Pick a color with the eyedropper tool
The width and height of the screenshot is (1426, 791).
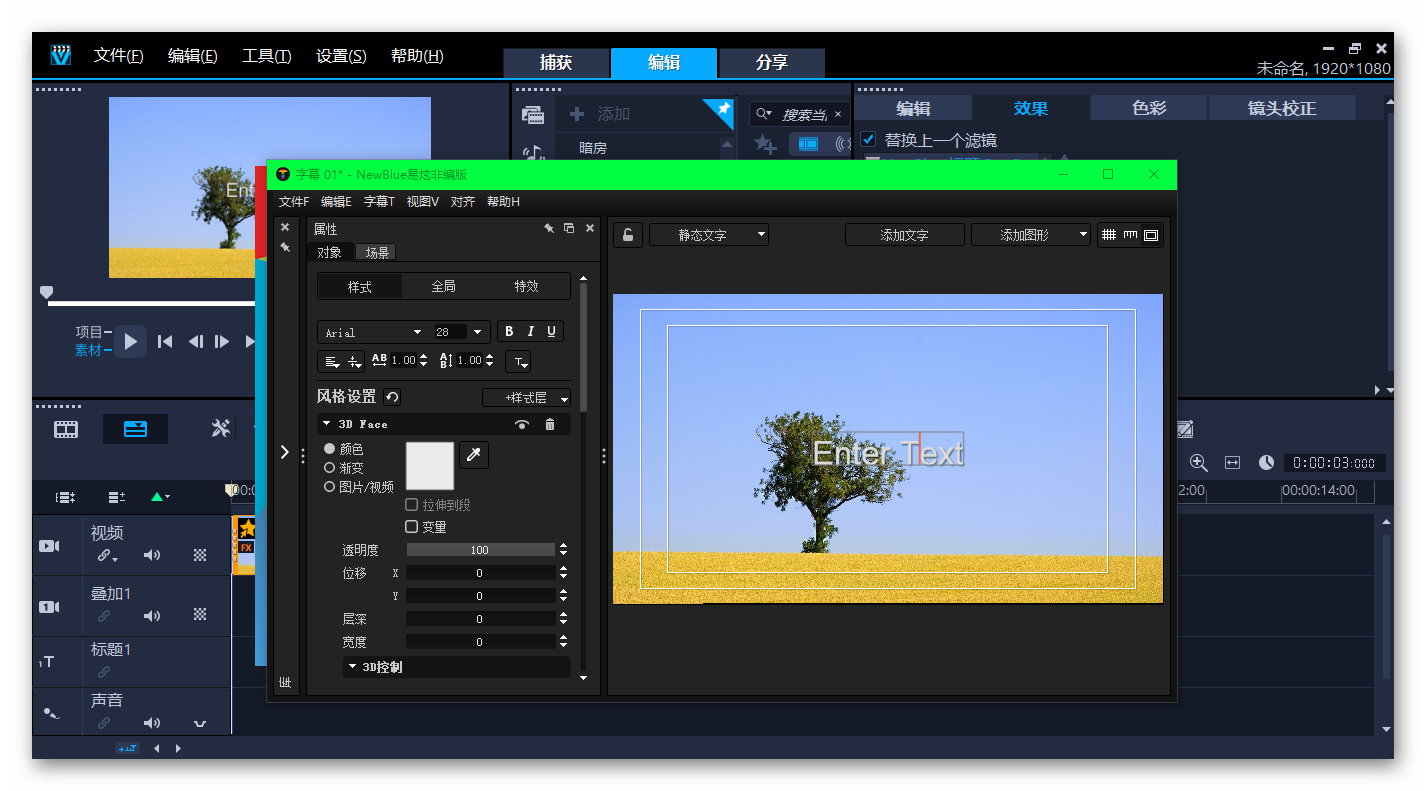pos(474,456)
